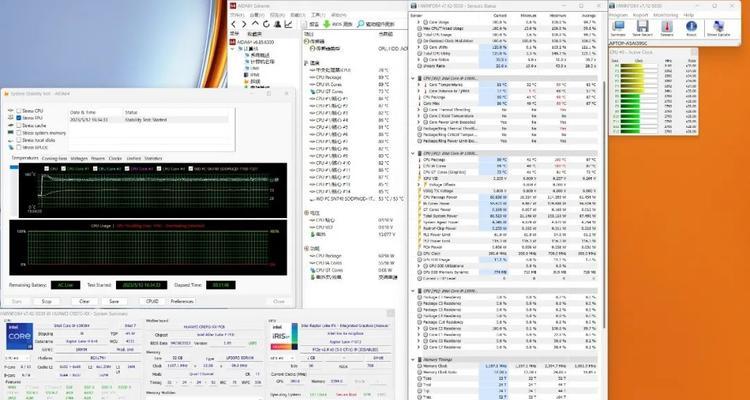Image resolution: width=750 pixels, height=400 pixels.
Task: Open the CPU #0 selector in System Summary
Action: (x=17, y=358)
